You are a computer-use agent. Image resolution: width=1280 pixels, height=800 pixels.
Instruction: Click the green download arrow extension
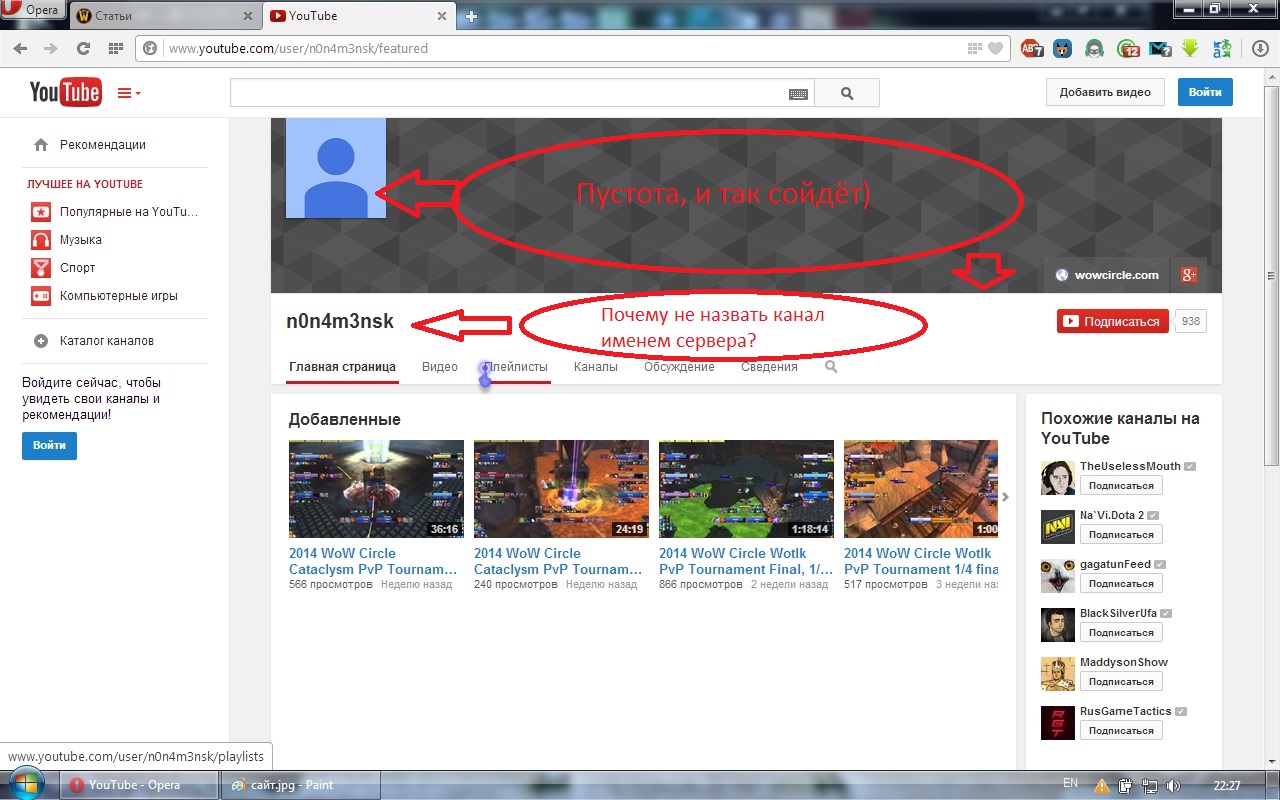coord(1190,48)
